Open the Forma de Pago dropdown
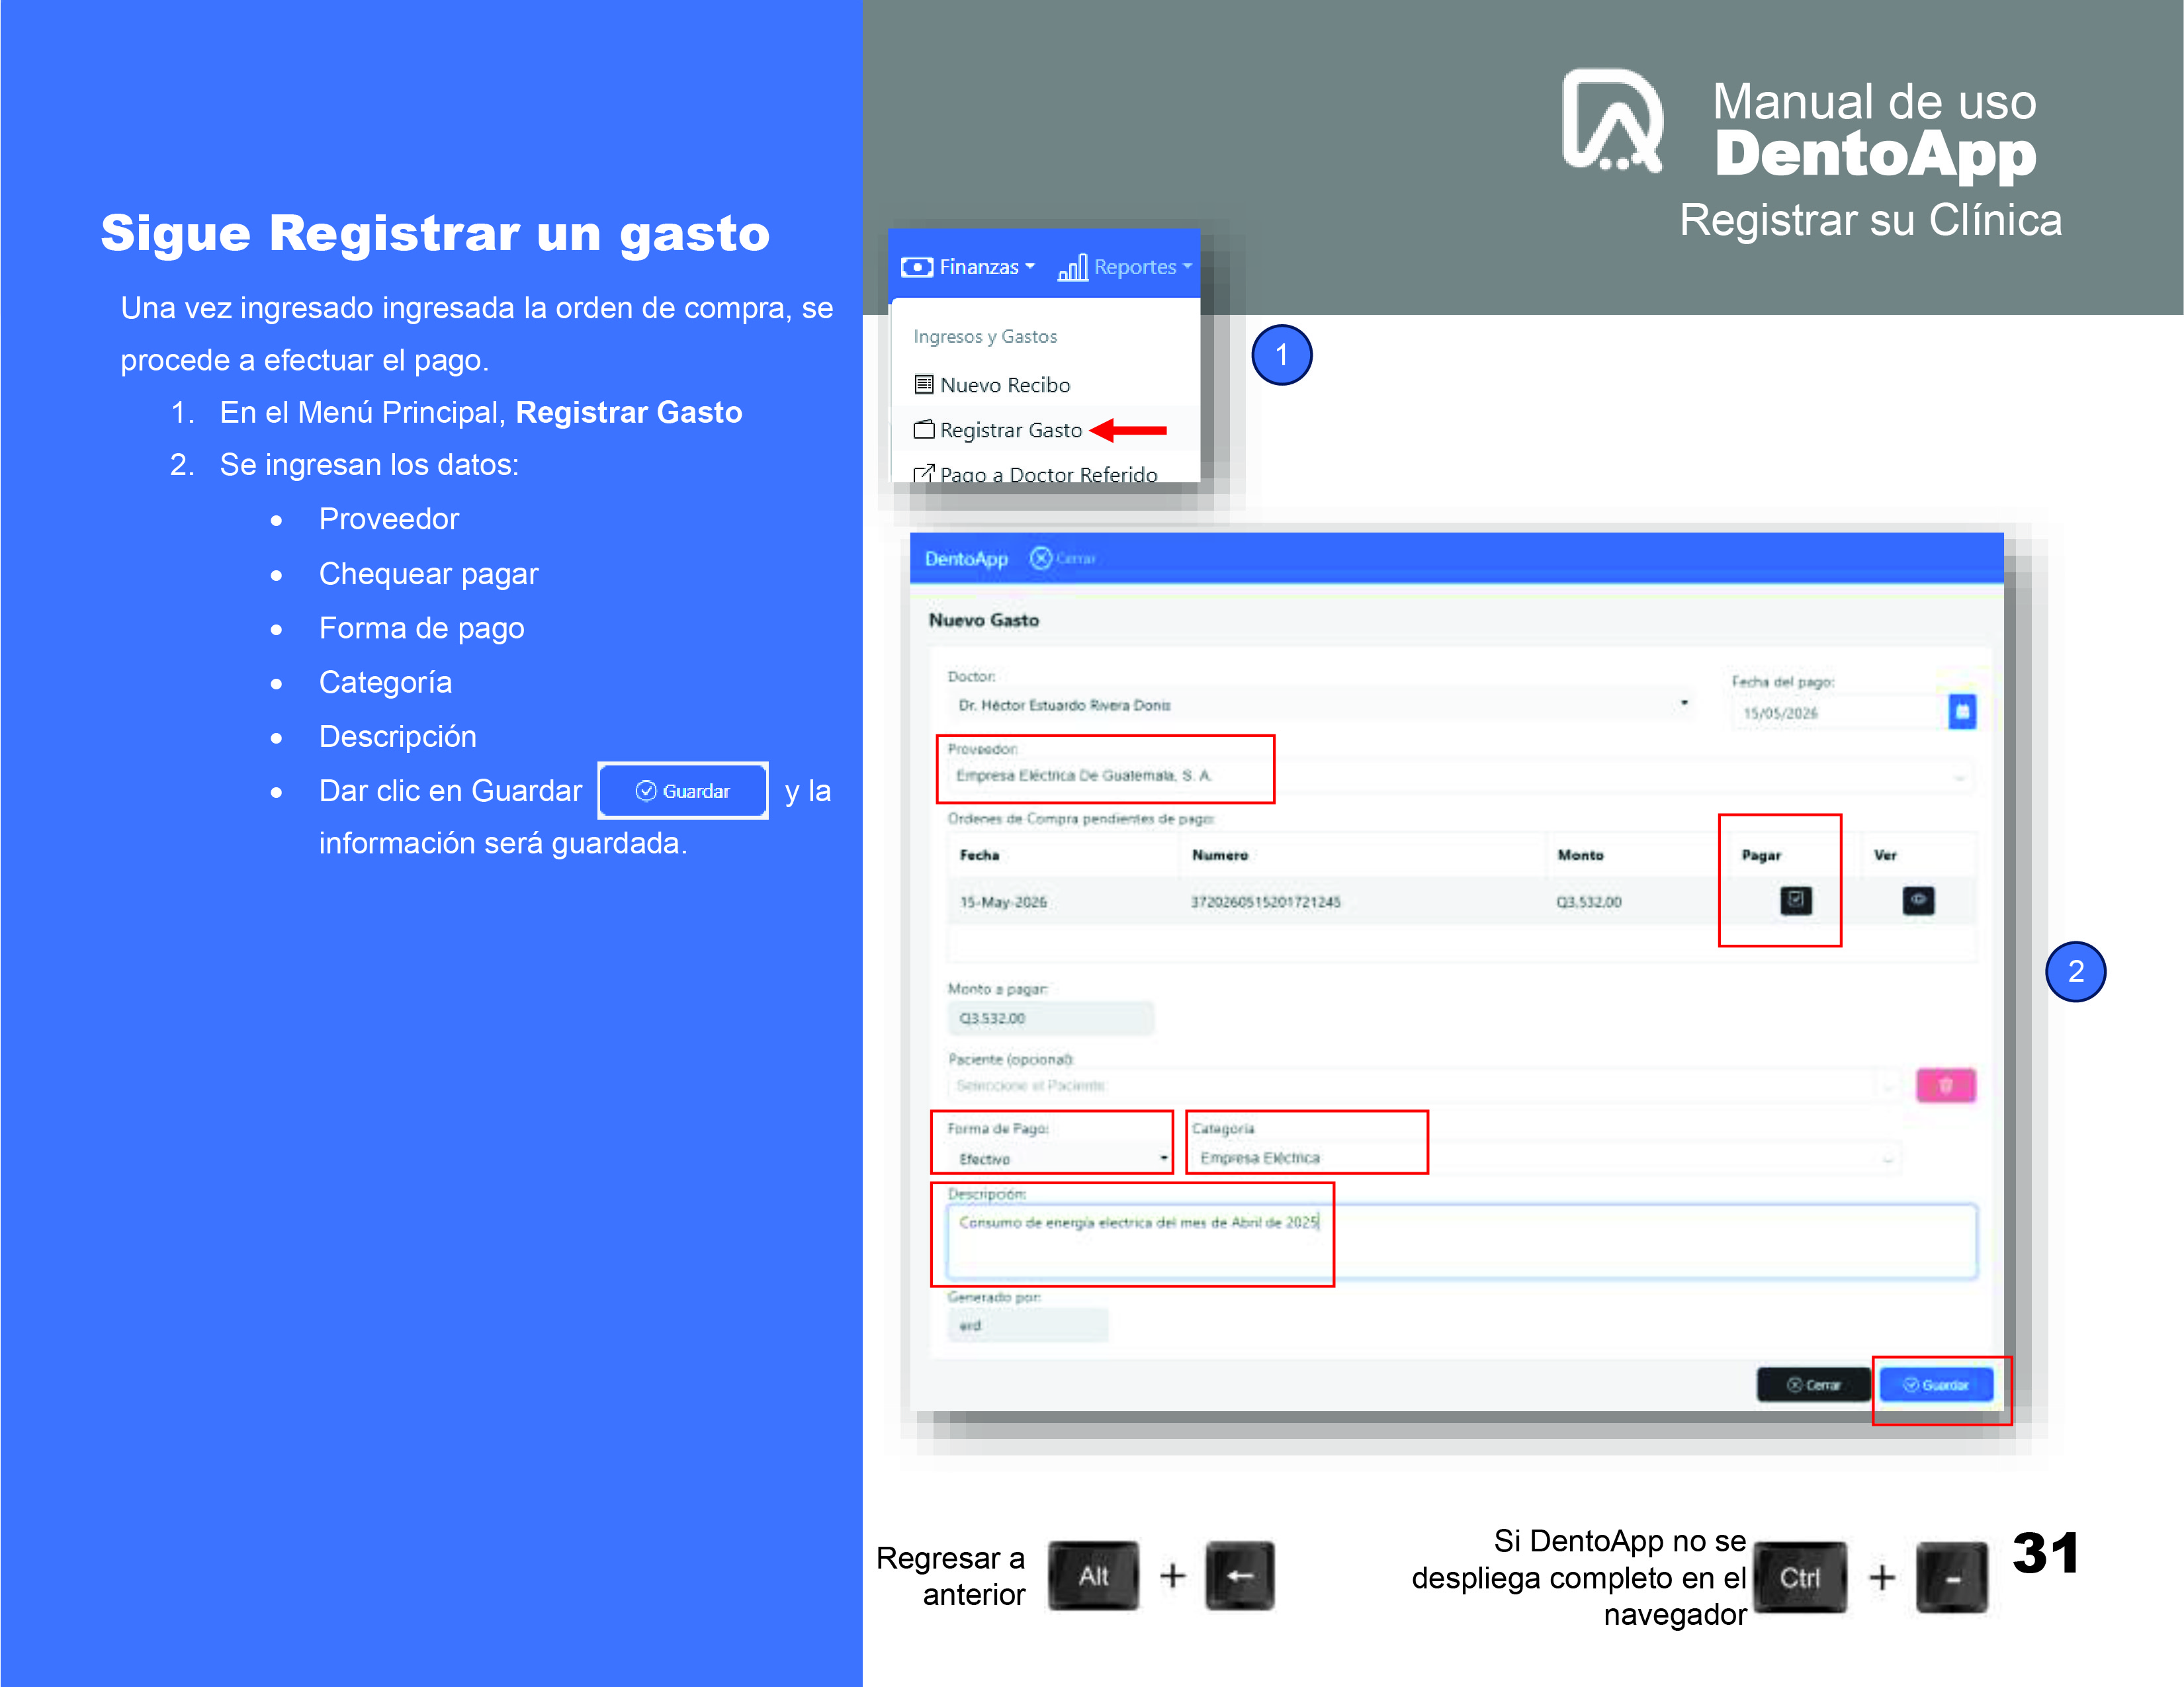The height and width of the screenshot is (1687, 2184). click(x=1059, y=1158)
